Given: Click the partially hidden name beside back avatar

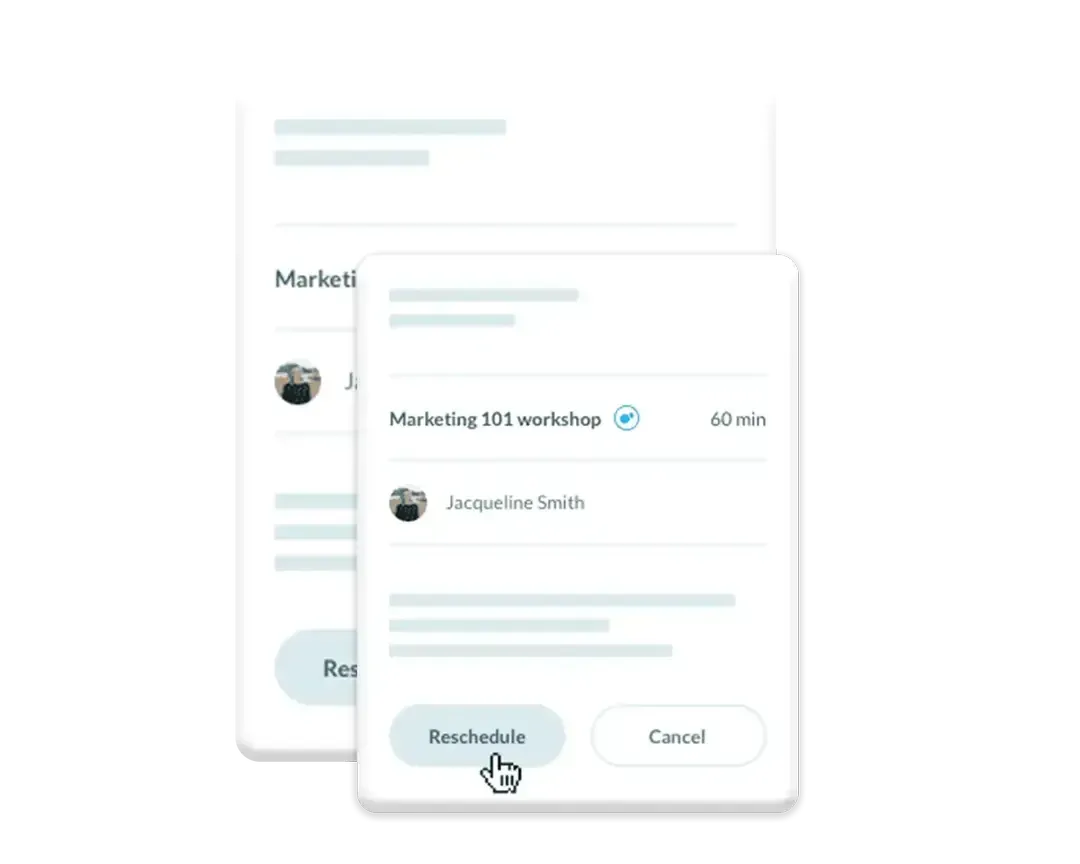Looking at the screenshot, I should point(351,381).
